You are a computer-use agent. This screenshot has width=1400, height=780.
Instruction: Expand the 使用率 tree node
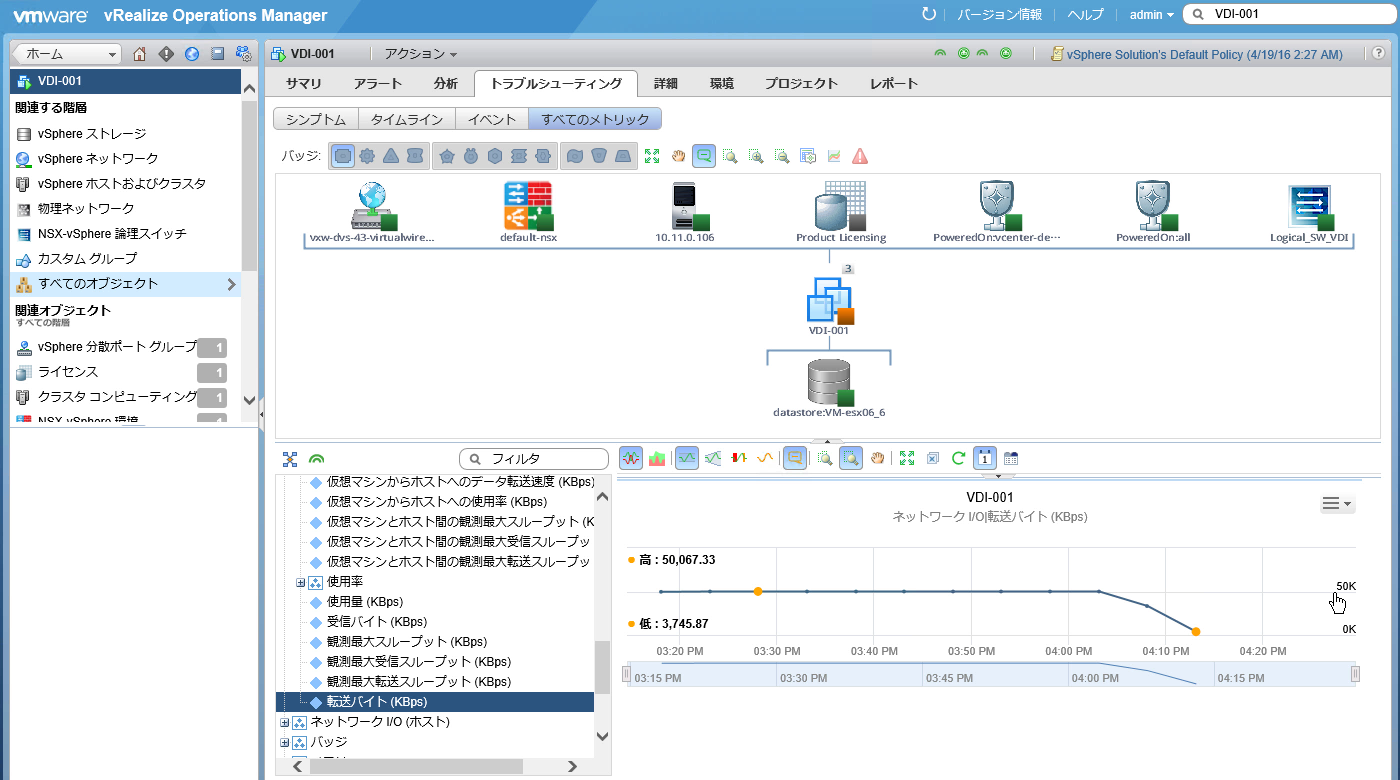coord(300,582)
